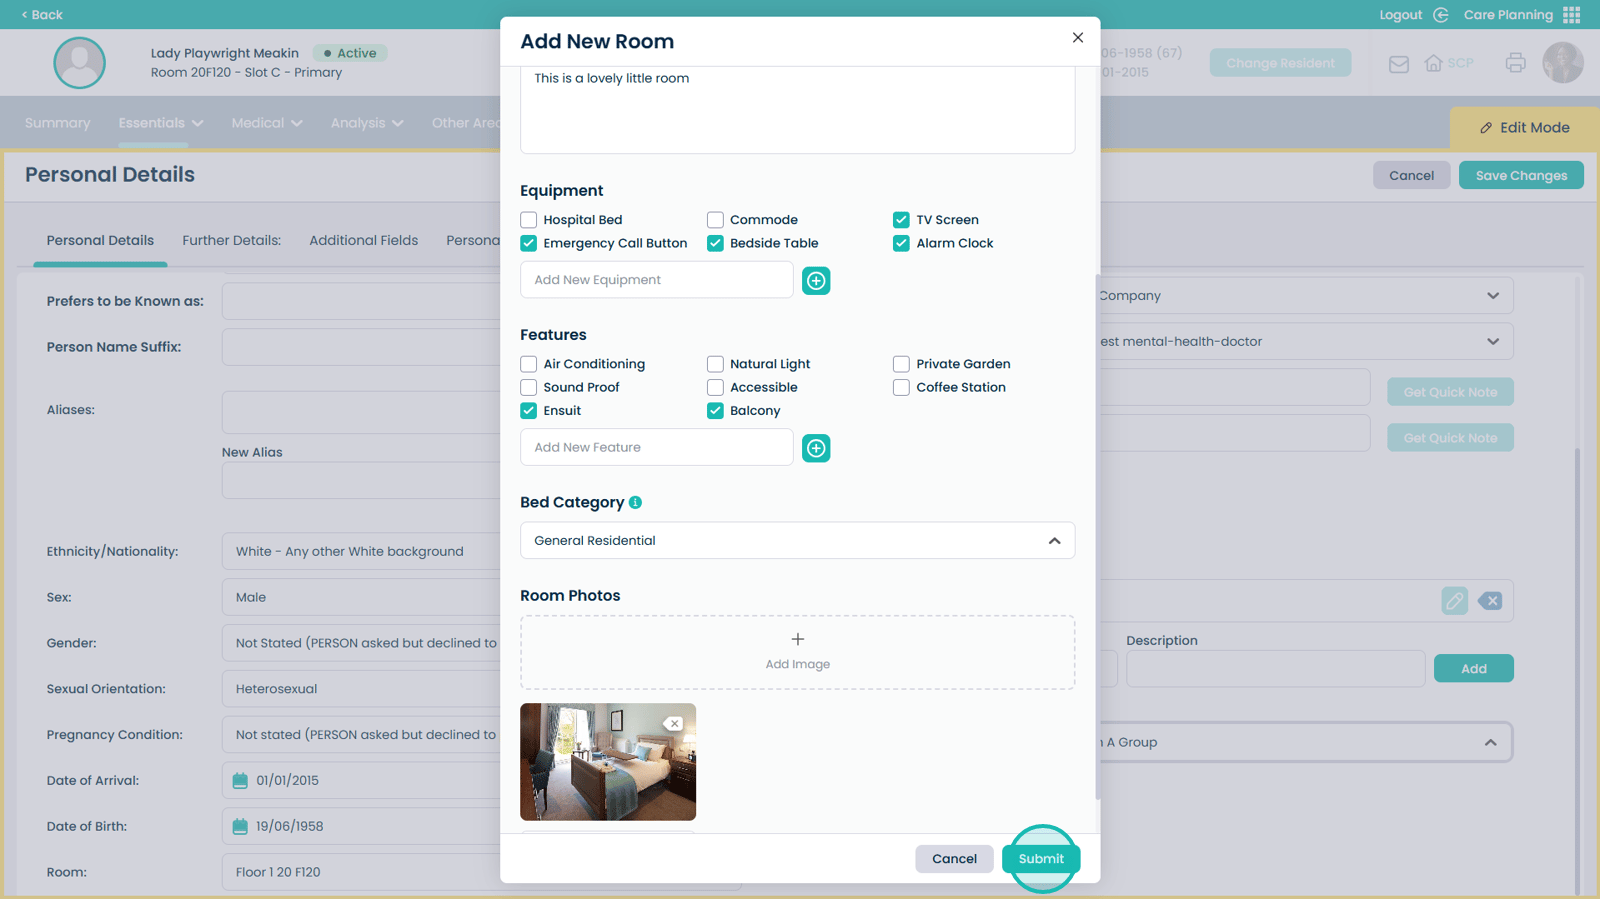Check the Private Garden feature
Viewport: 1600px width, 899px height.
click(x=901, y=364)
